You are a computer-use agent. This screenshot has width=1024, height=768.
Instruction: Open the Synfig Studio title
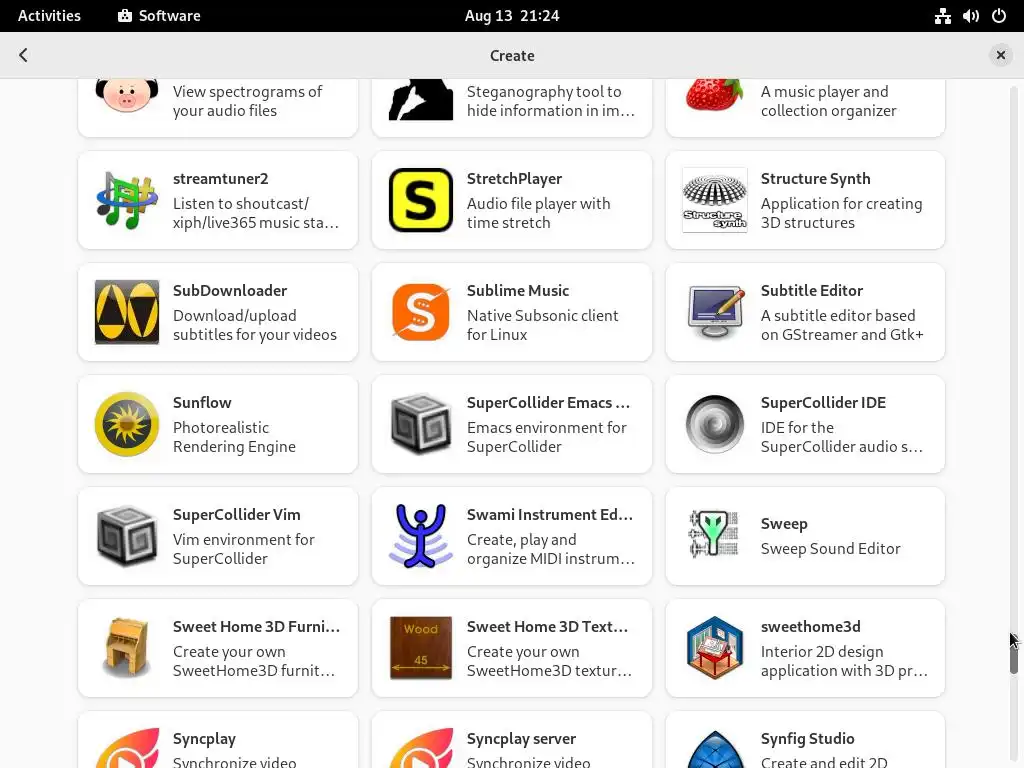coord(807,739)
